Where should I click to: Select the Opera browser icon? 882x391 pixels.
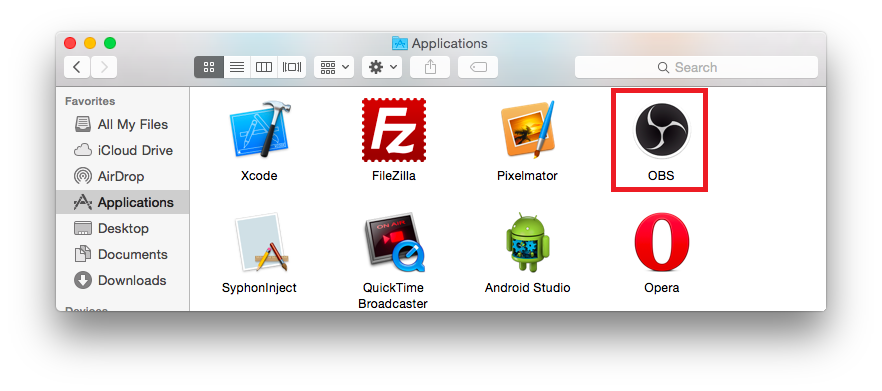[662, 242]
